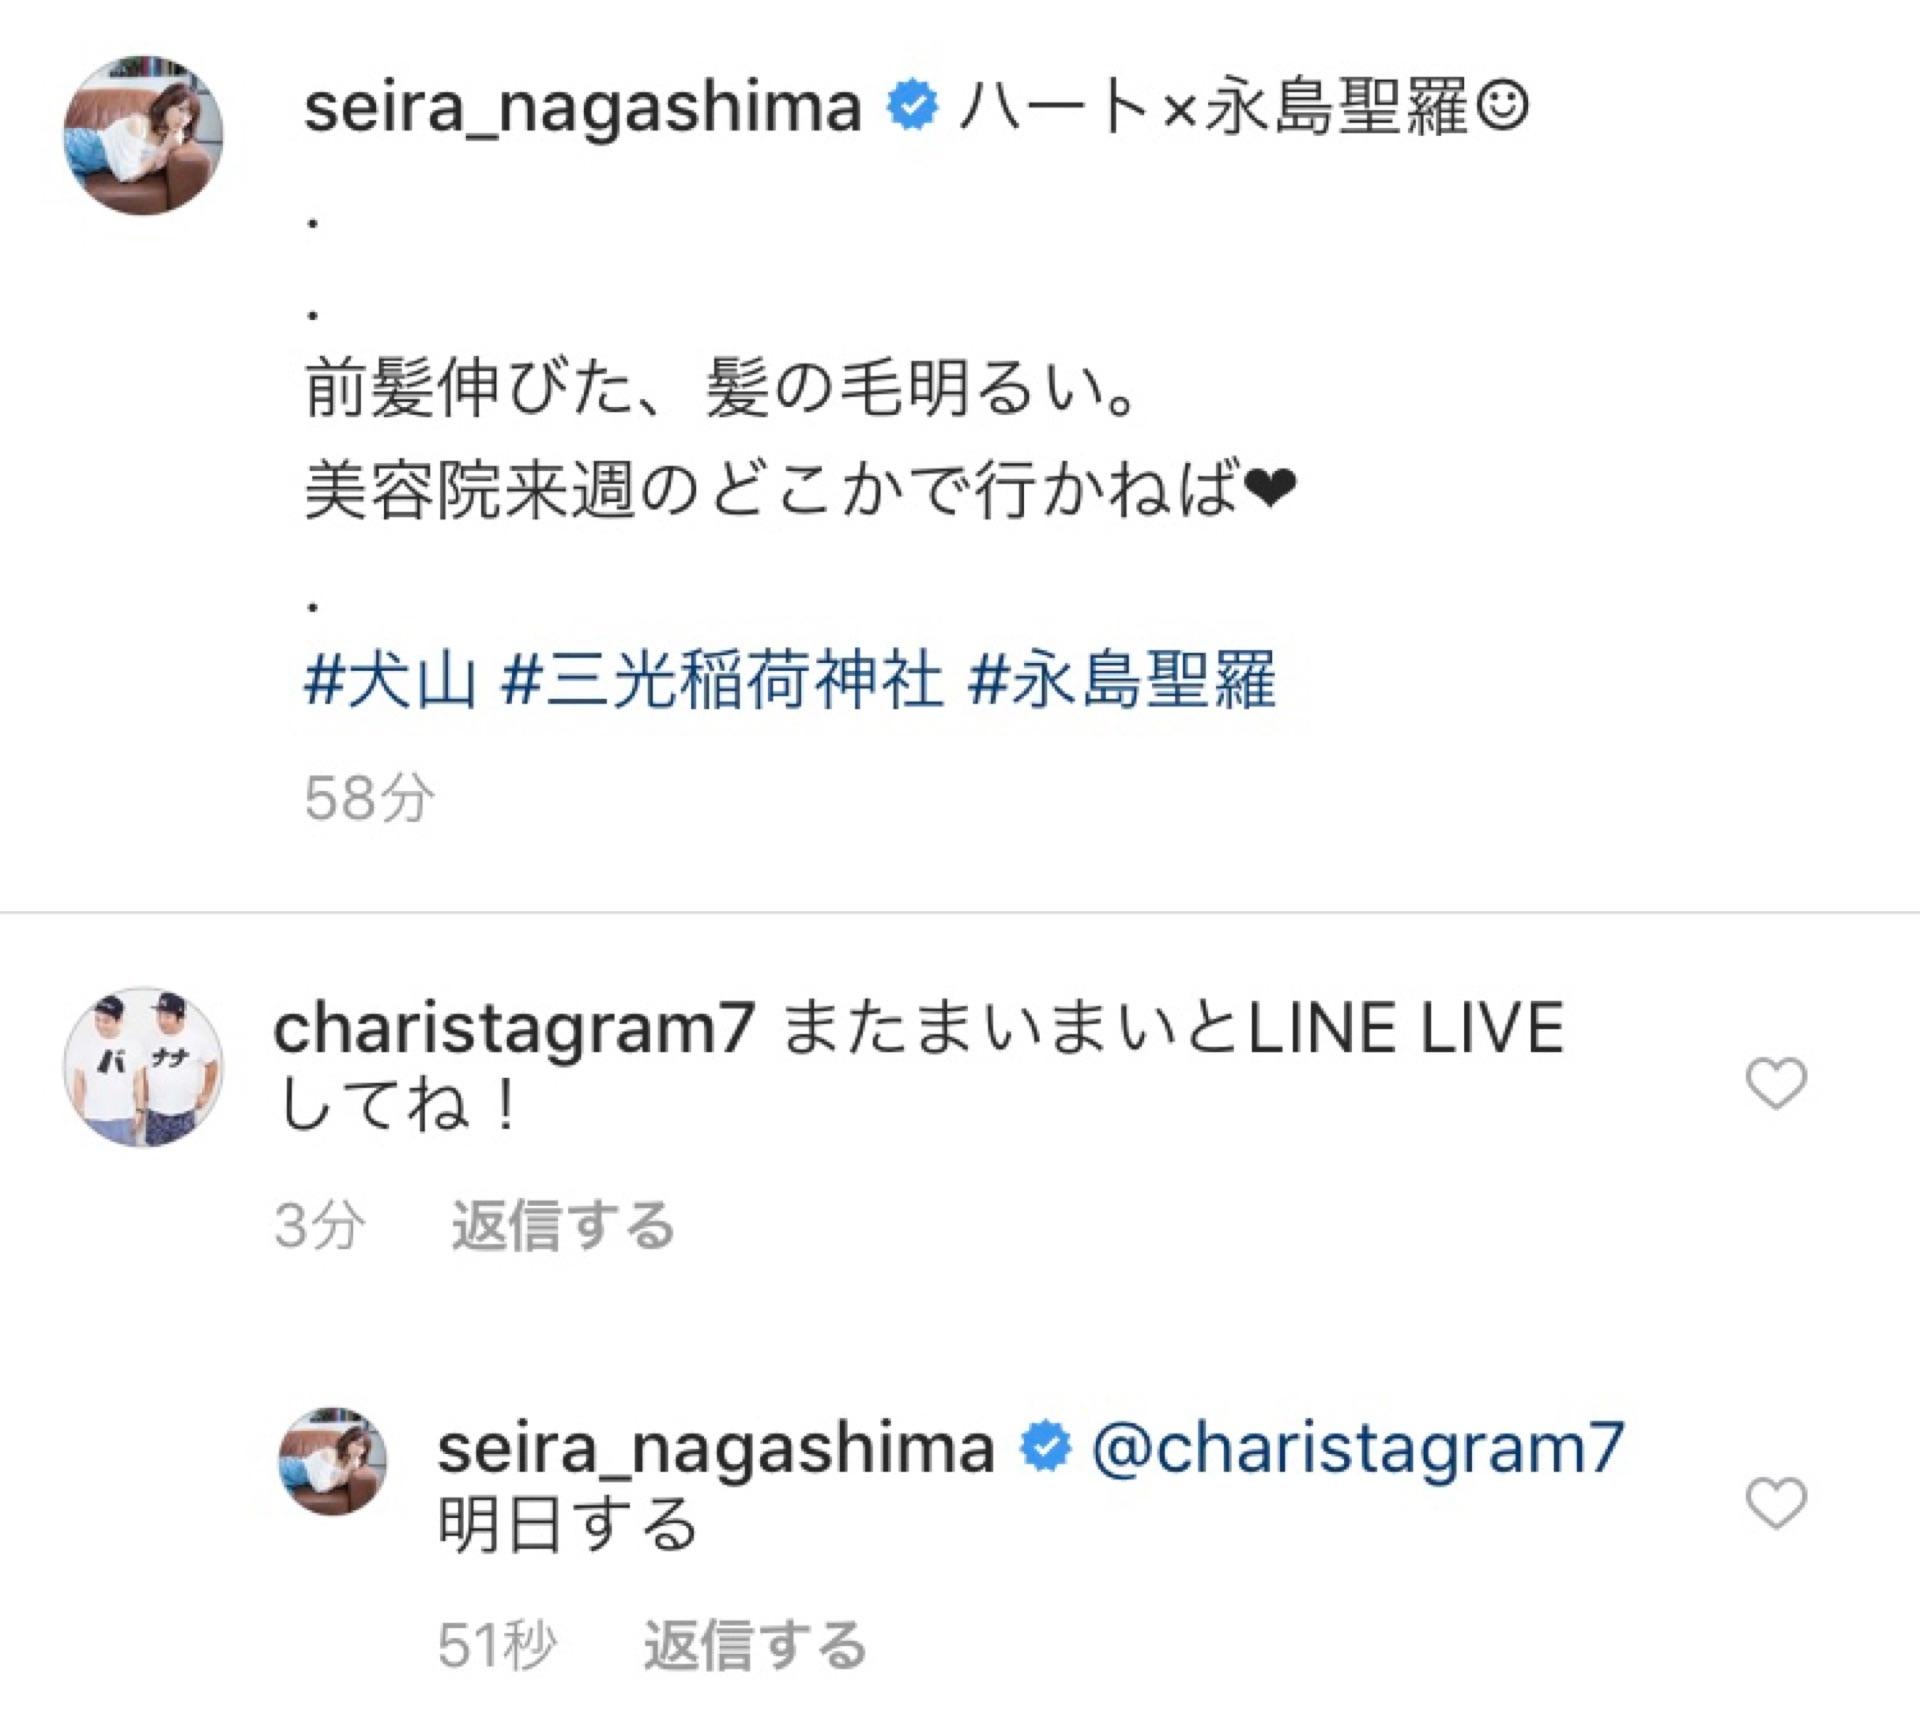Click the 51秒 timestamp on the reply
The width and height of the screenshot is (1920, 1728).
click(497, 1646)
